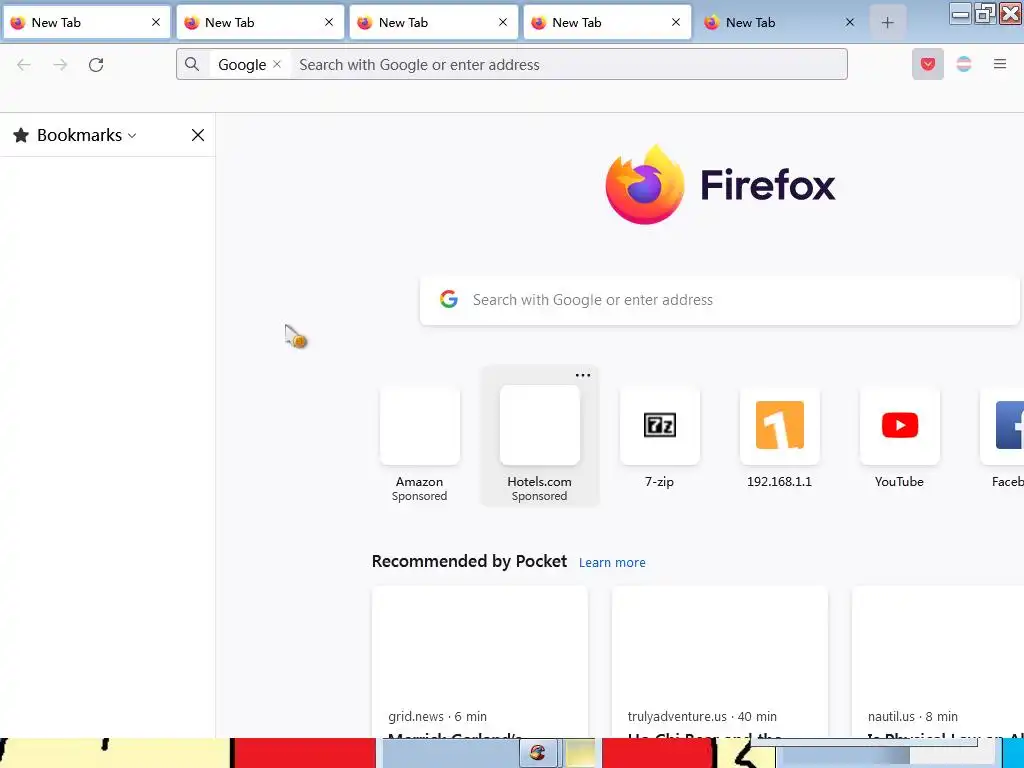This screenshot has width=1024, height=768.
Task: Select the New Tab tab beside the plus button
Action: point(780,23)
